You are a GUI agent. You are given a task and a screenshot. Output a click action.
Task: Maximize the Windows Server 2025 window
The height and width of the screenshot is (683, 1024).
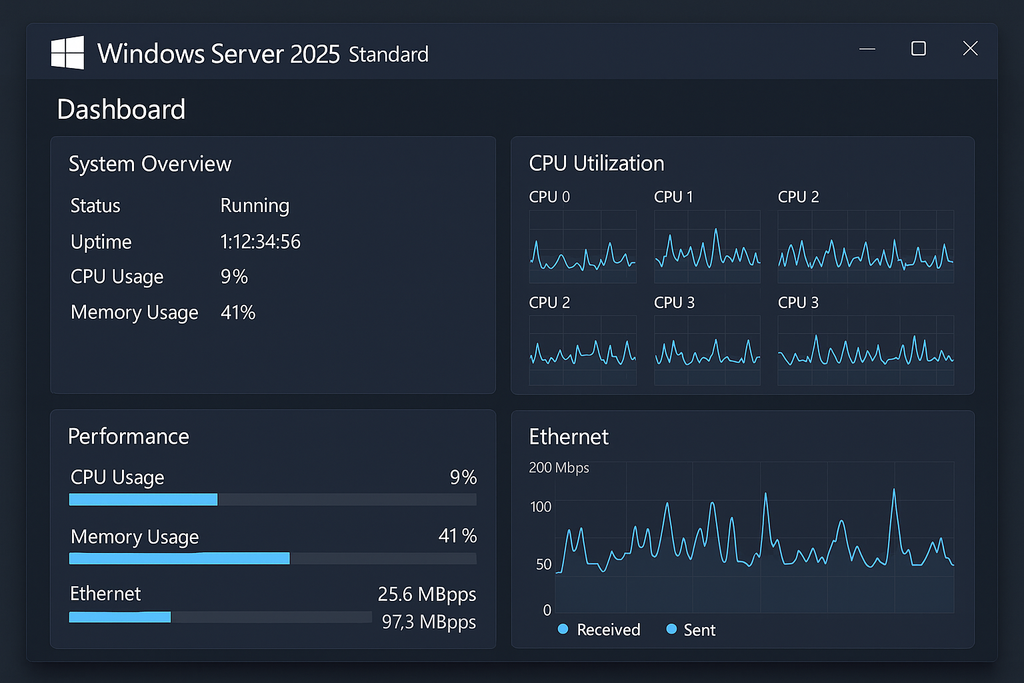point(918,49)
